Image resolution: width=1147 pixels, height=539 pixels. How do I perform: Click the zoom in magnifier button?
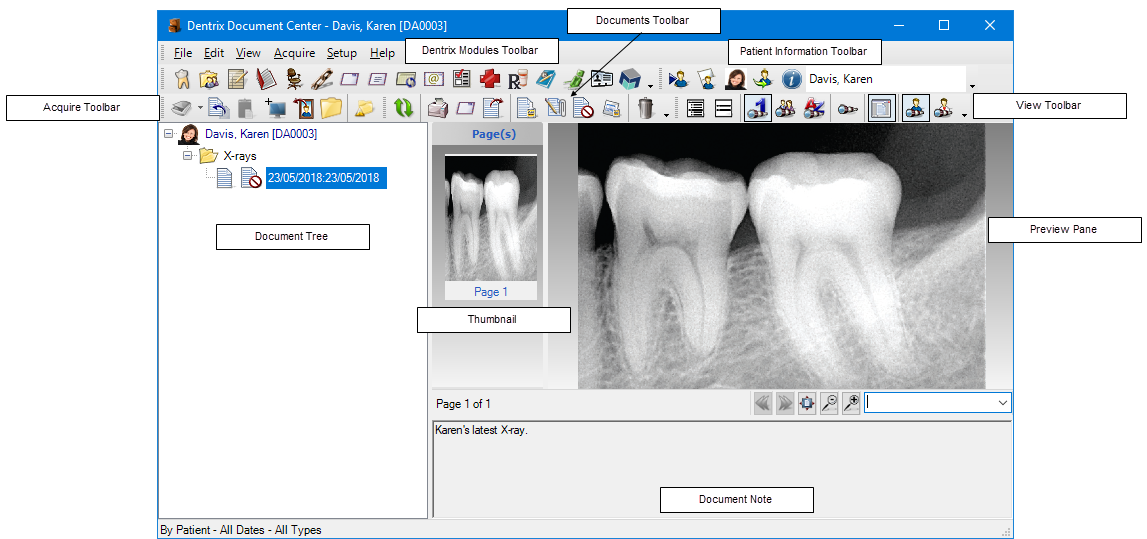click(851, 404)
